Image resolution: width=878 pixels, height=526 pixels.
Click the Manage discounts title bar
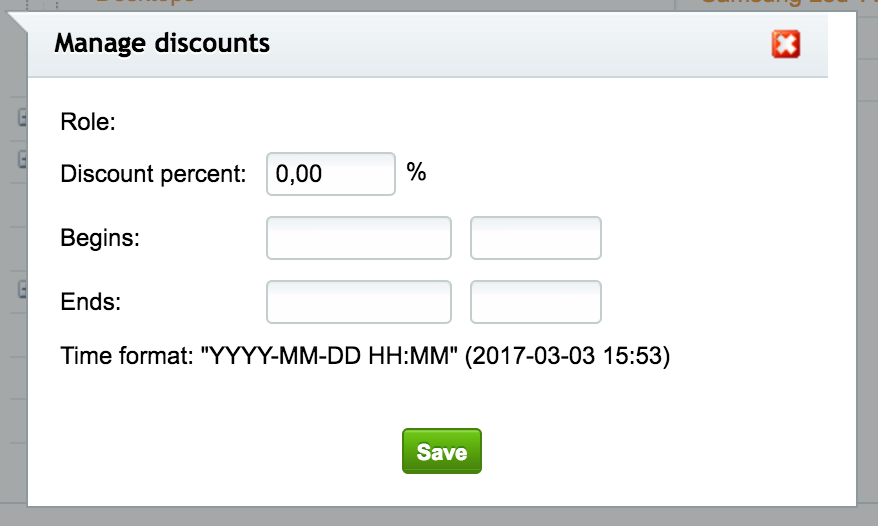[428, 44]
